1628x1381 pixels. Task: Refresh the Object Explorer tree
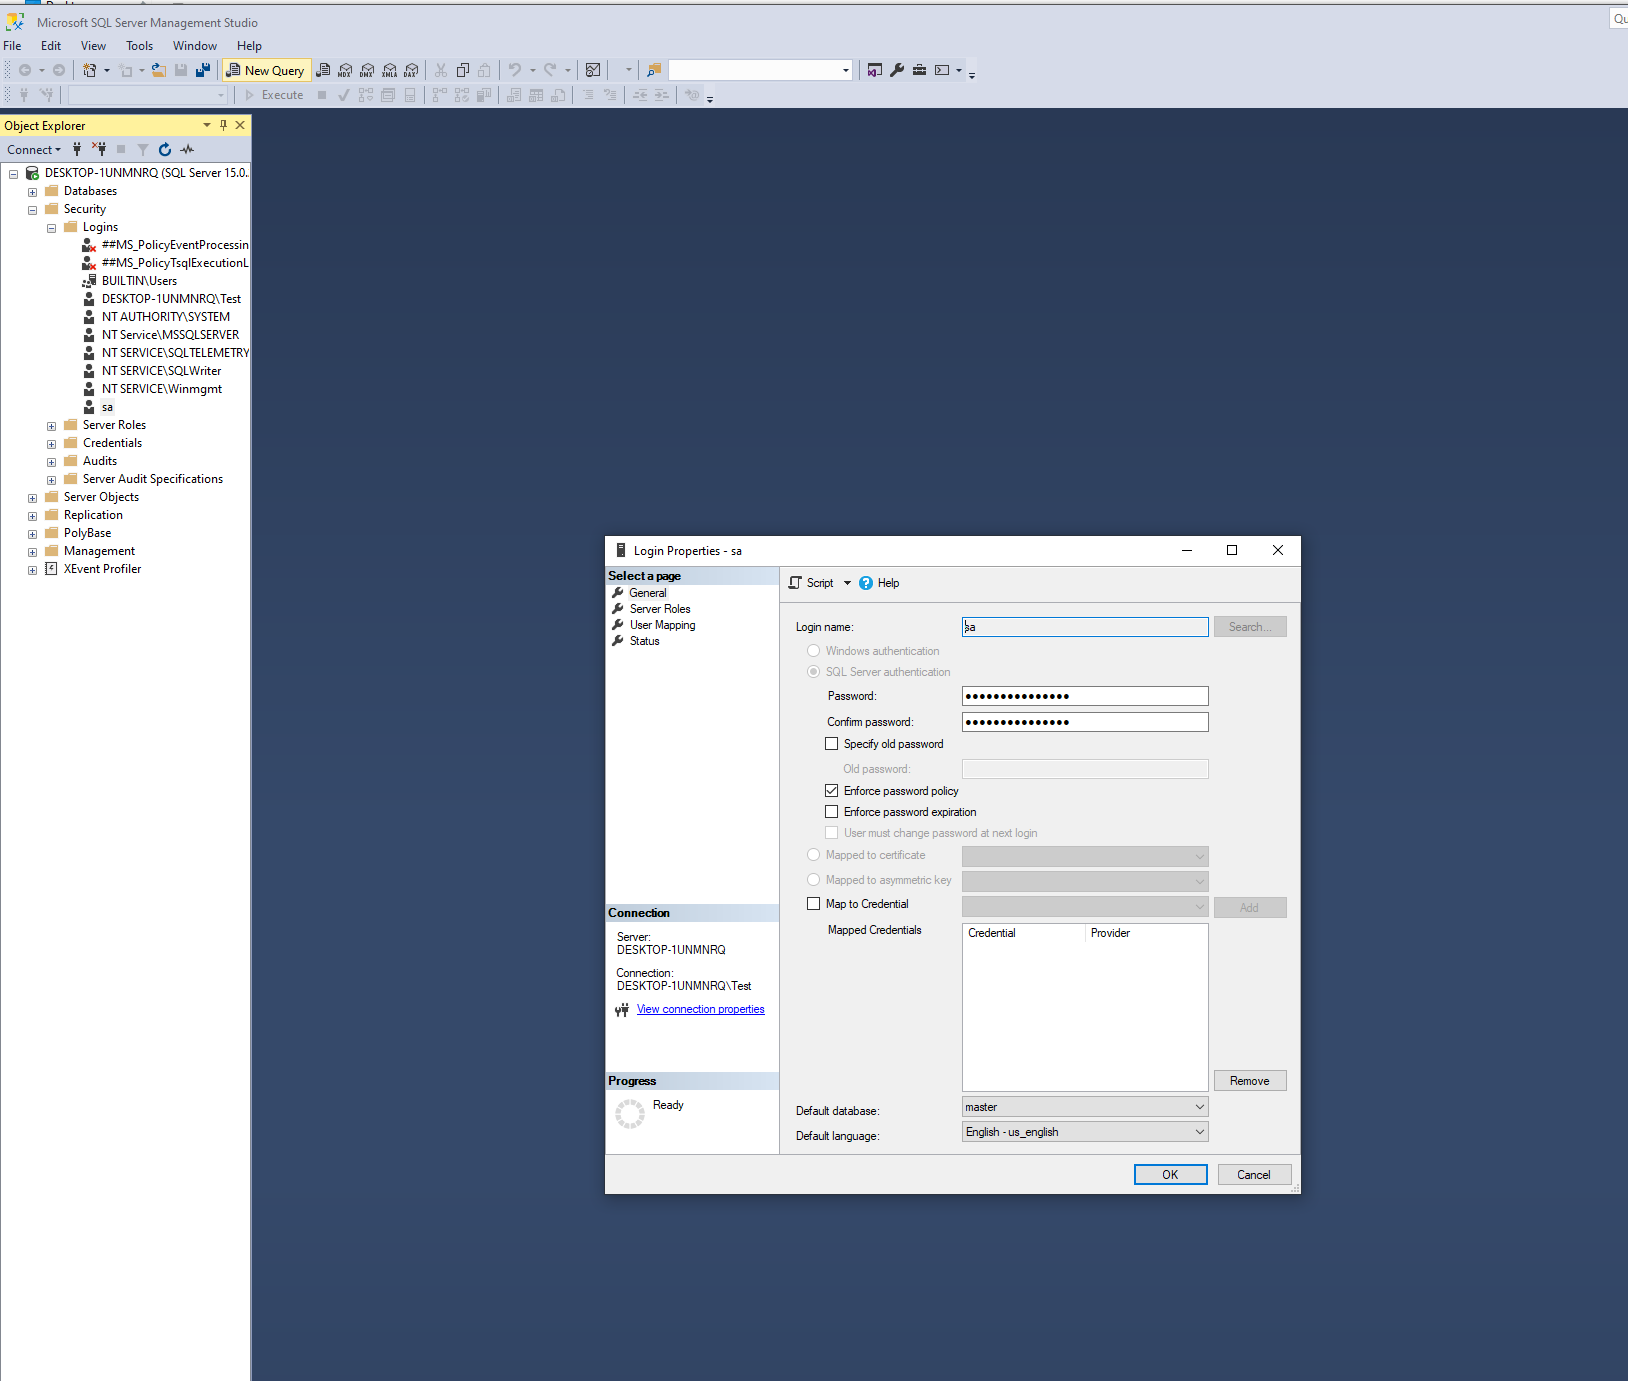165,149
